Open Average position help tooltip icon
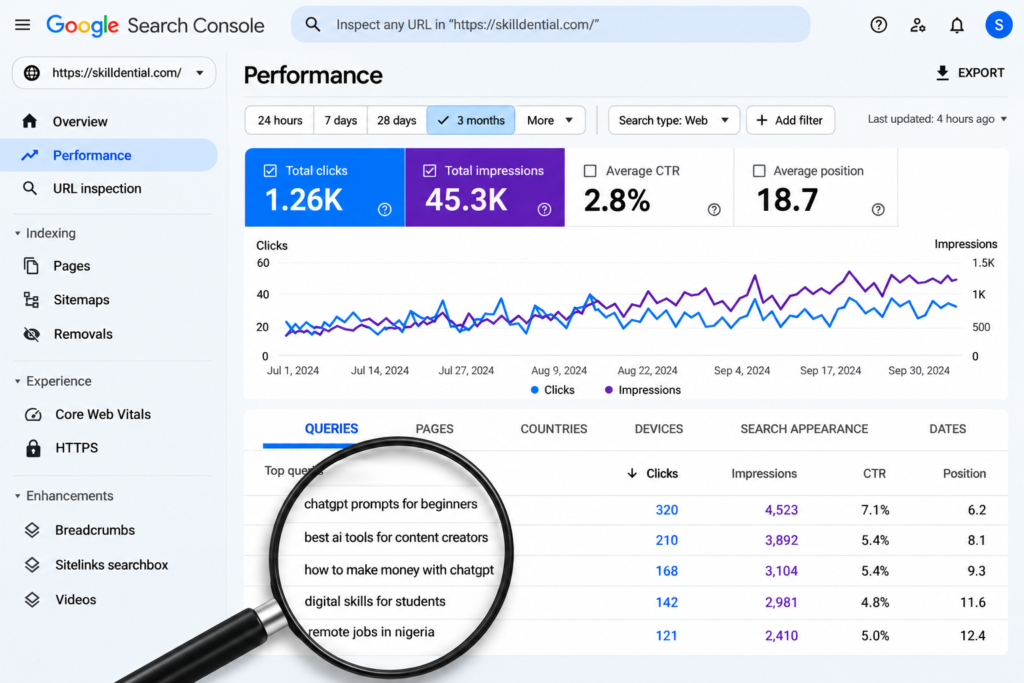The height and width of the screenshot is (683, 1024). pos(878,209)
